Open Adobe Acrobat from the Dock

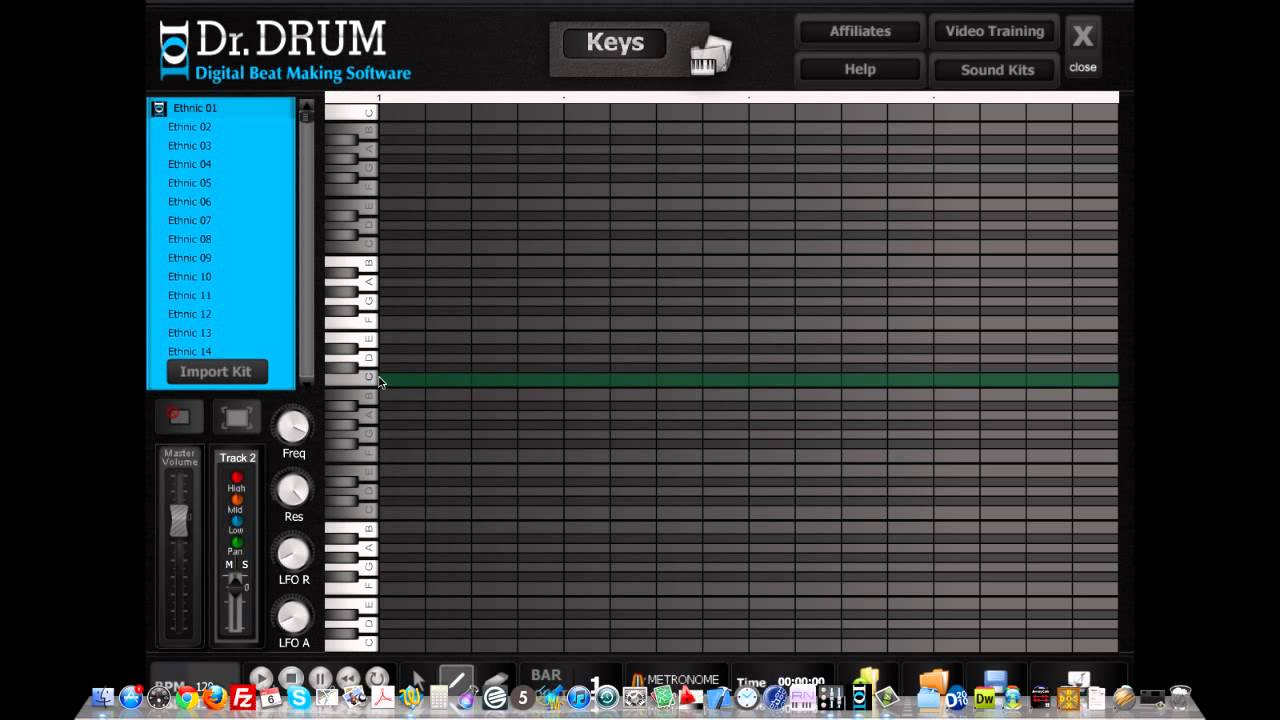click(383, 697)
